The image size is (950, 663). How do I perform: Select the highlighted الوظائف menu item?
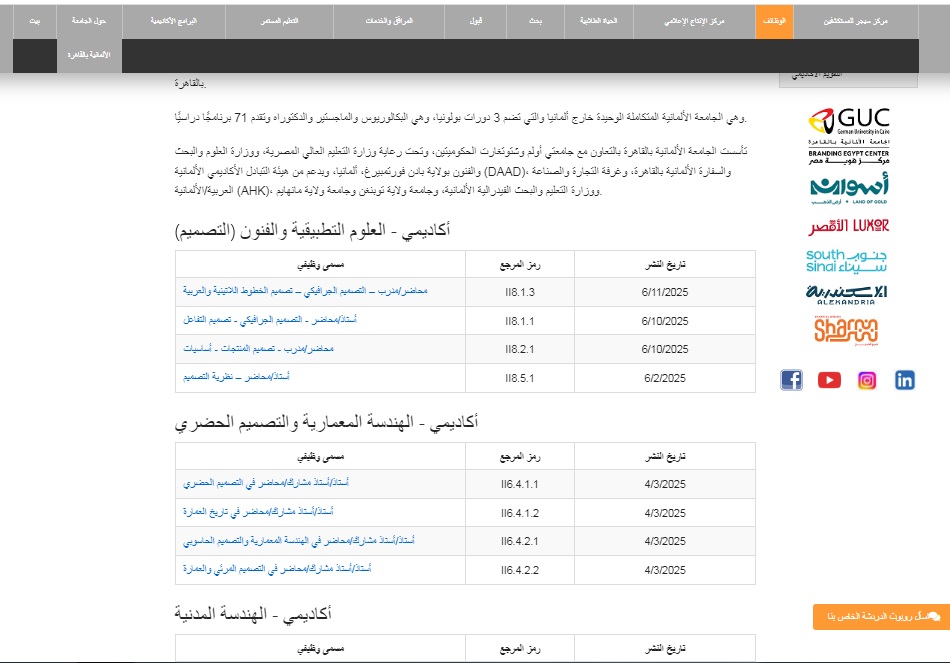coord(773,20)
